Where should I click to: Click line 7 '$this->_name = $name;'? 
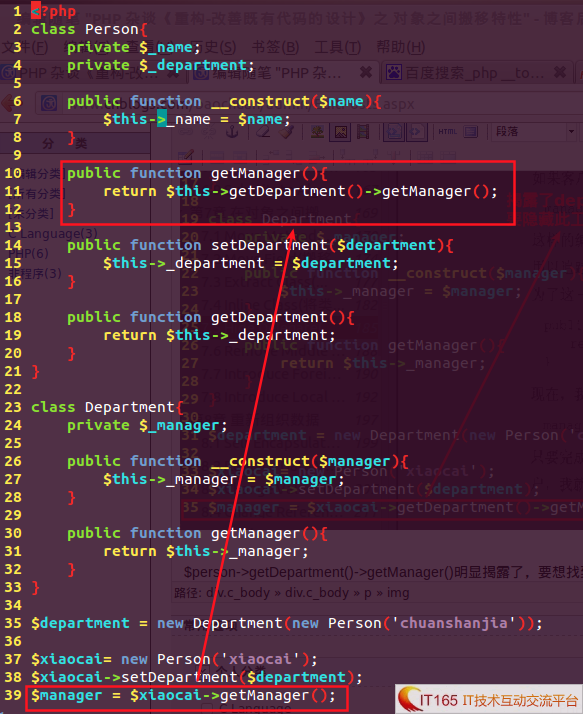[196, 119]
